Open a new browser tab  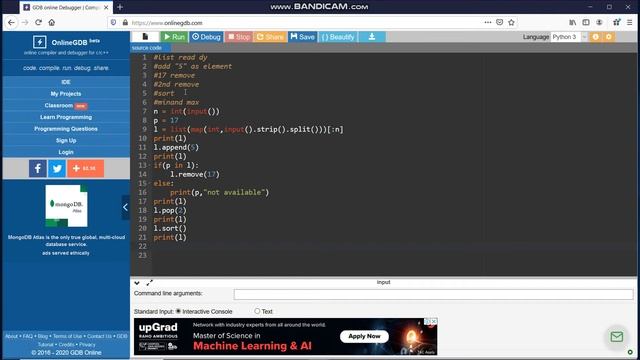point(120,7)
